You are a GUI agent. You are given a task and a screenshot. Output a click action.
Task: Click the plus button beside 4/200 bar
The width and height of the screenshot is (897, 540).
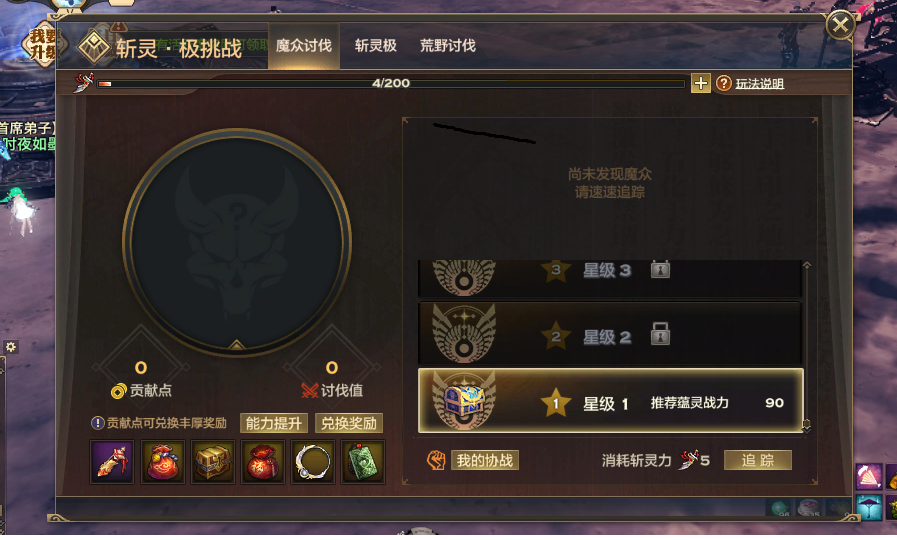(701, 84)
